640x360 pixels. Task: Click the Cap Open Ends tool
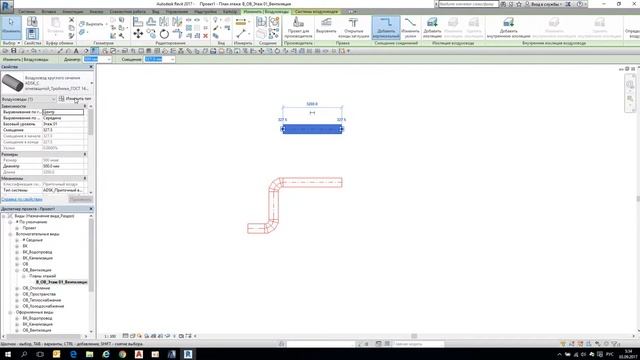[x=353, y=27]
